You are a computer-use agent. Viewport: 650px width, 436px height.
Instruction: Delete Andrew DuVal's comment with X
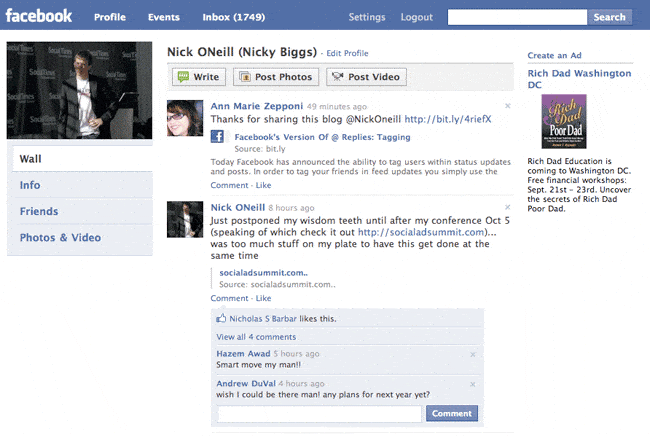tap(473, 385)
